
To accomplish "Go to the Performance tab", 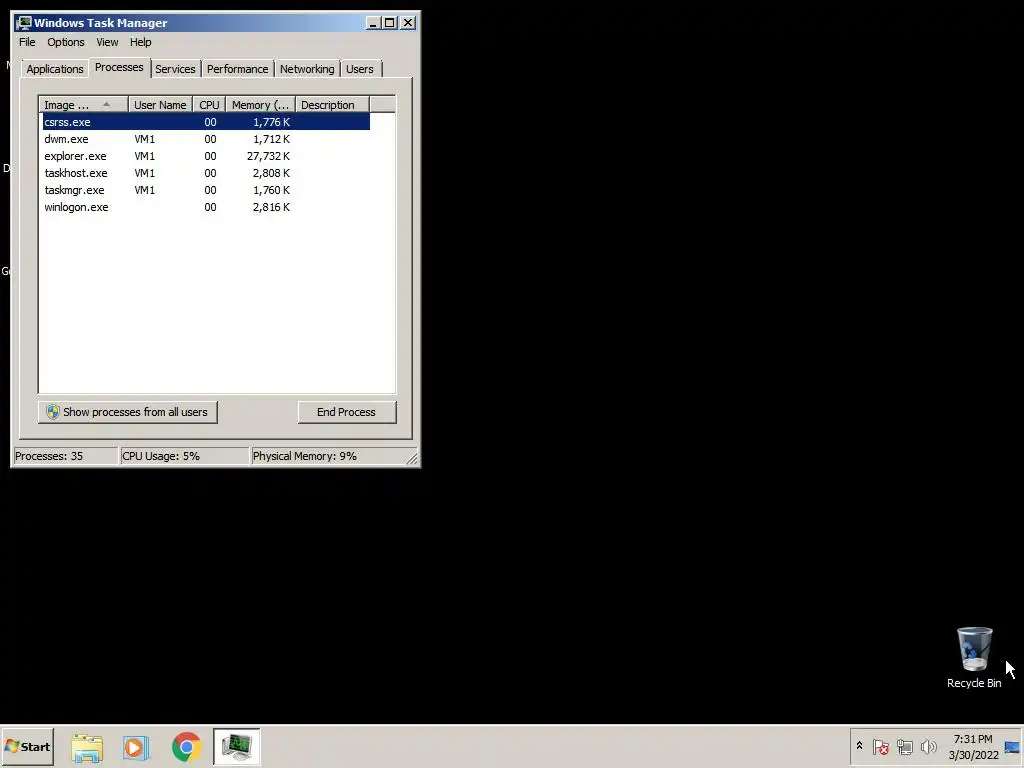I will tap(238, 69).
